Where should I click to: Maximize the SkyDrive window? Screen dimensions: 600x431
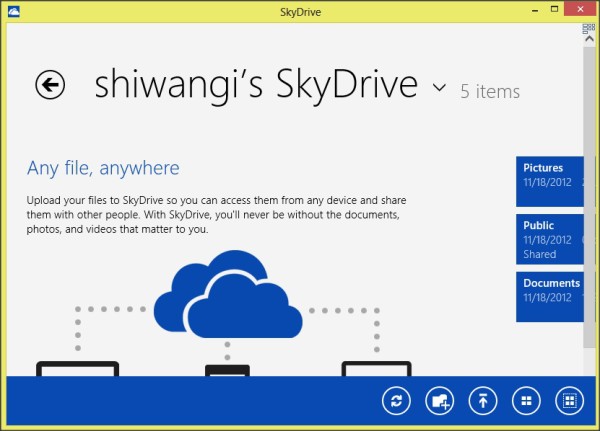554,9
